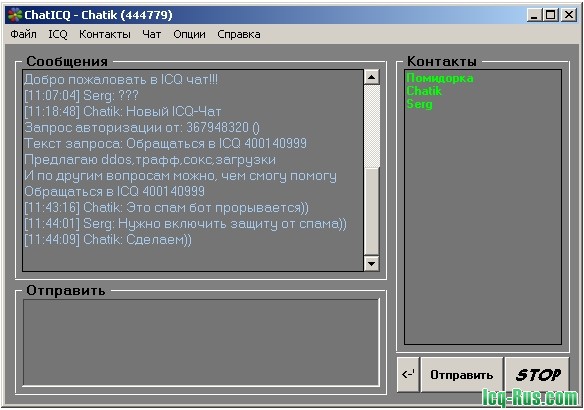The width and height of the screenshot is (584, 410).
Task: Click the messages scrollbar thumb
Action: click(x=371, y=212)
